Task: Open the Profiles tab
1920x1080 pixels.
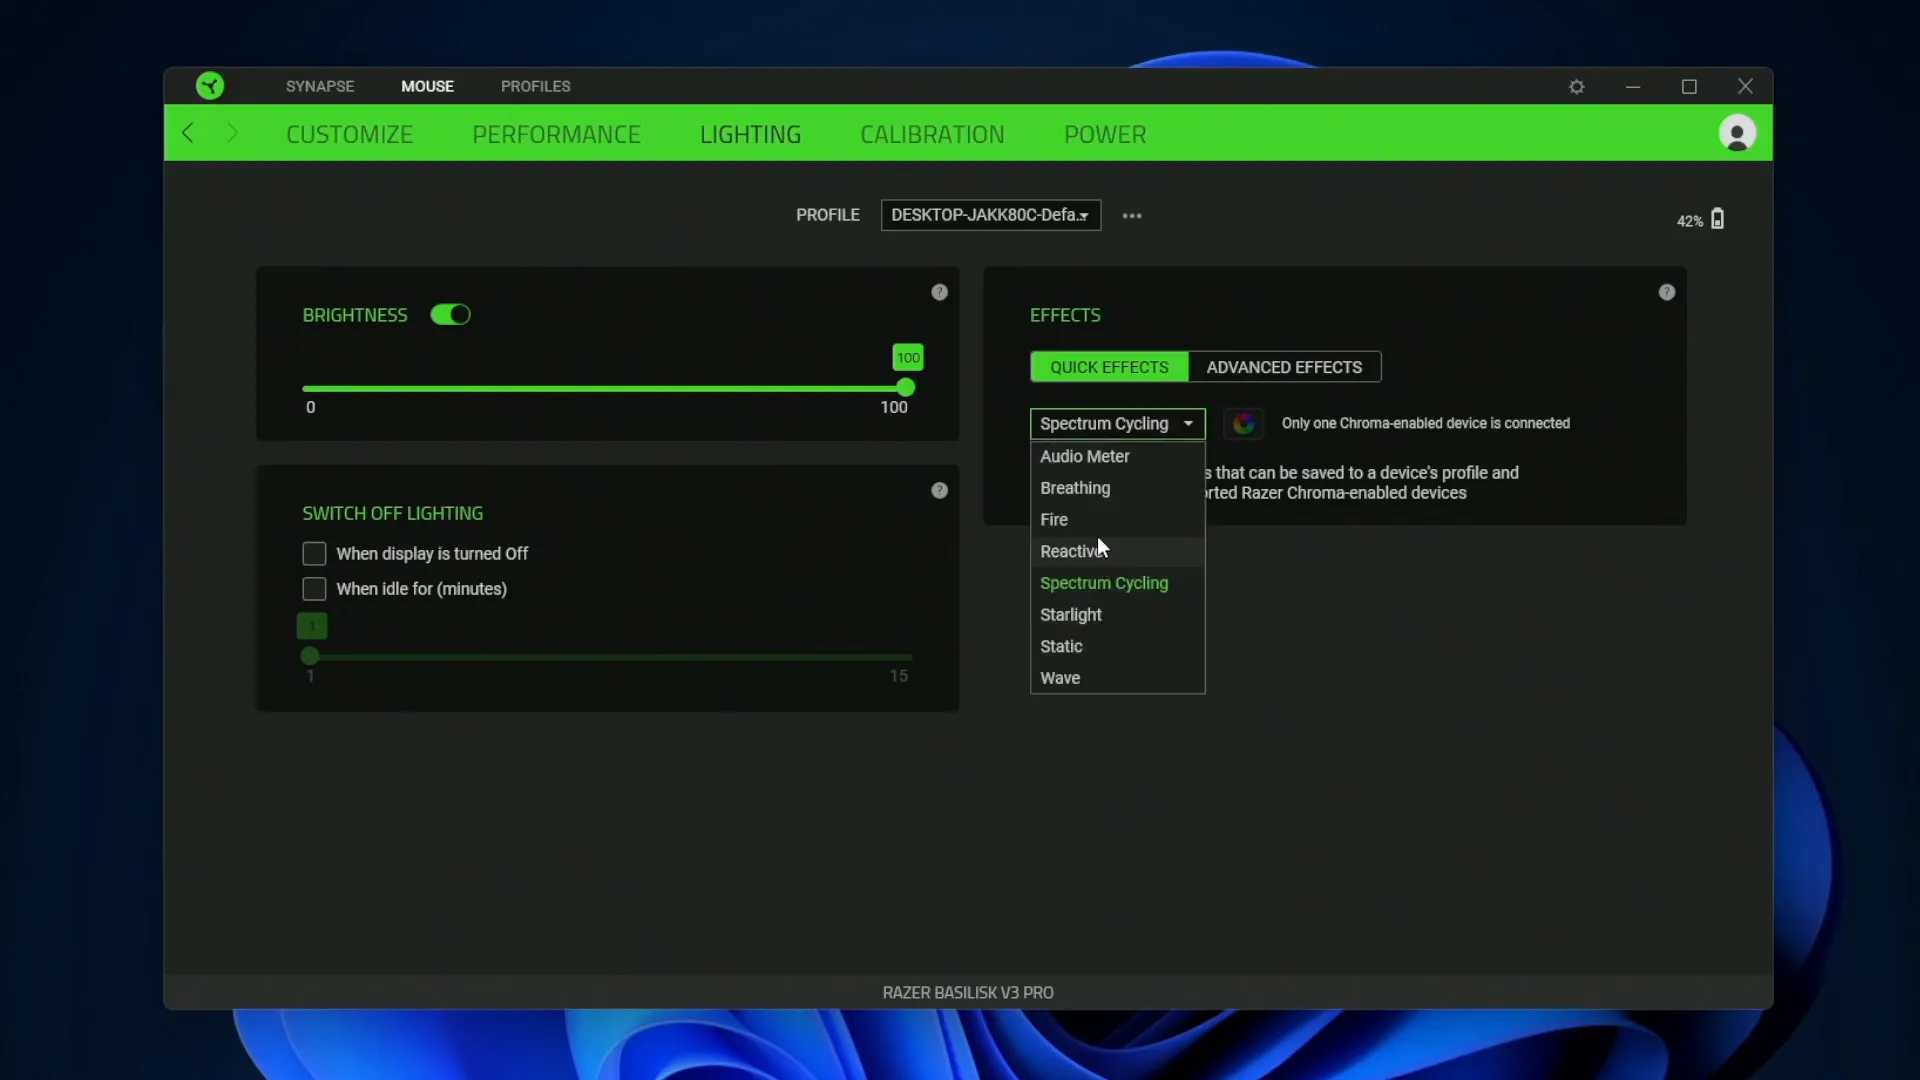Action: [x=536, y=86]
